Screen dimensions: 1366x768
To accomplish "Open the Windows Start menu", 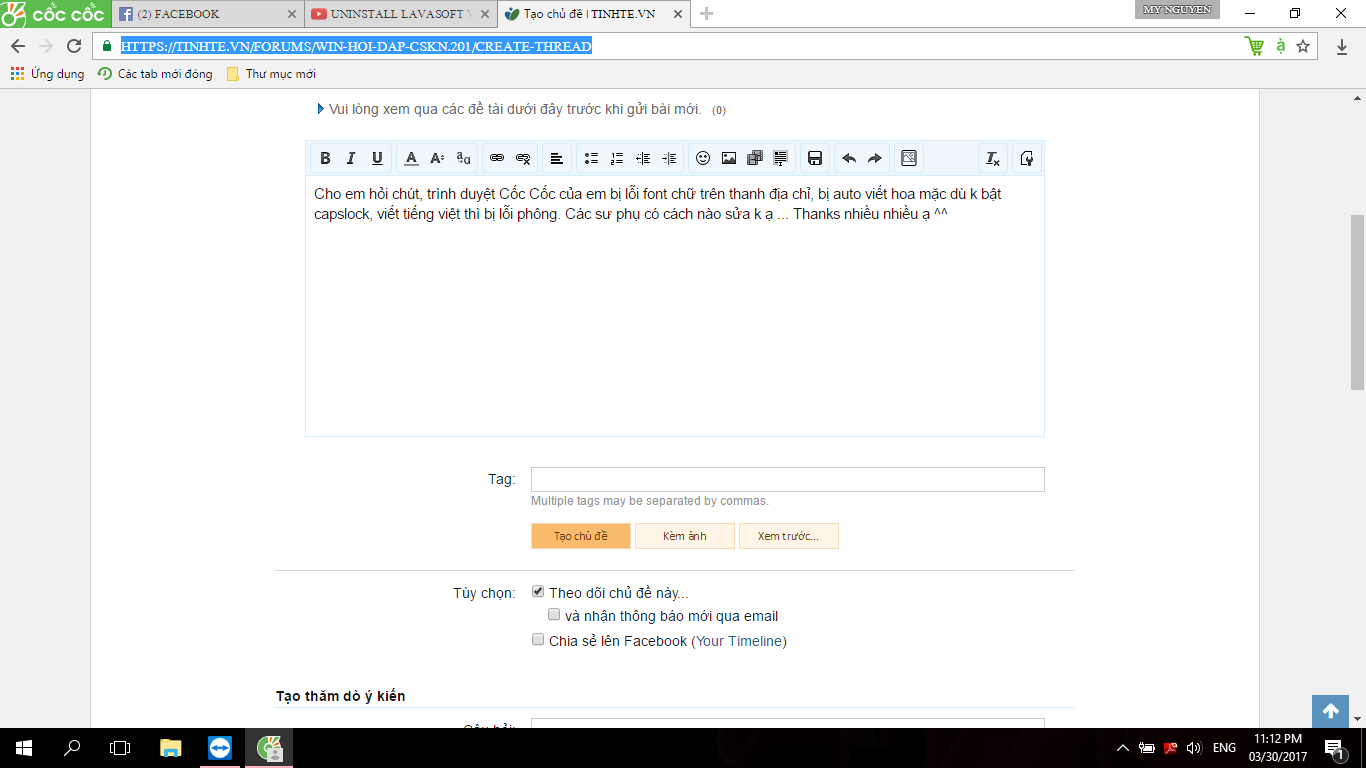I will [24, 747].
